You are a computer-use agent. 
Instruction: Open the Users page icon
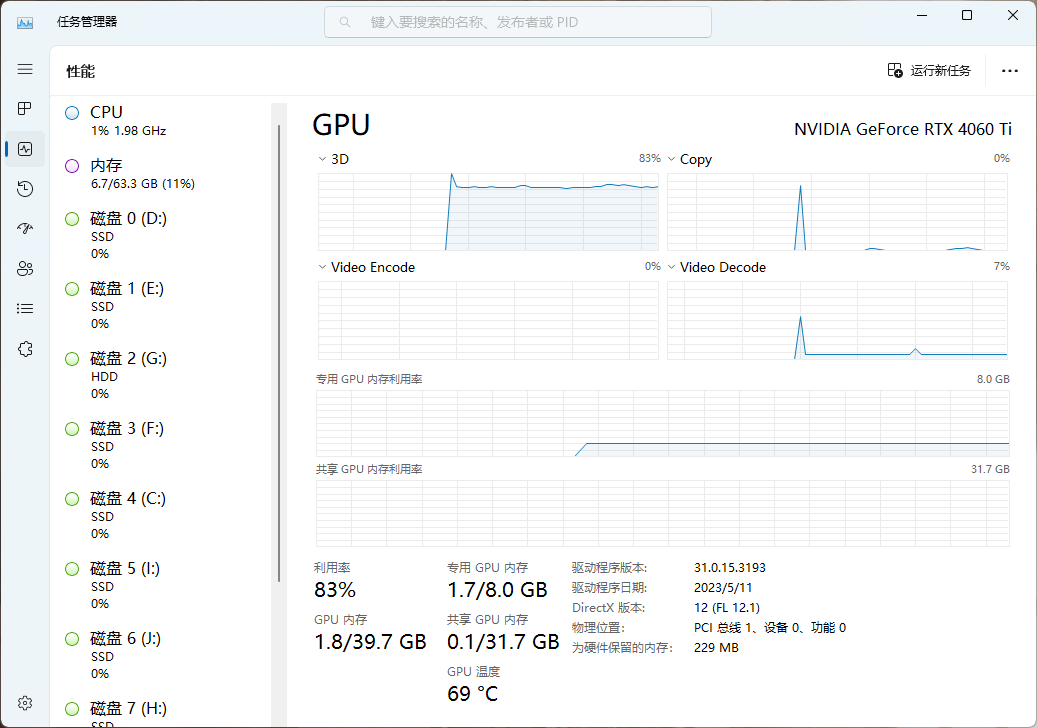[25, 269]
